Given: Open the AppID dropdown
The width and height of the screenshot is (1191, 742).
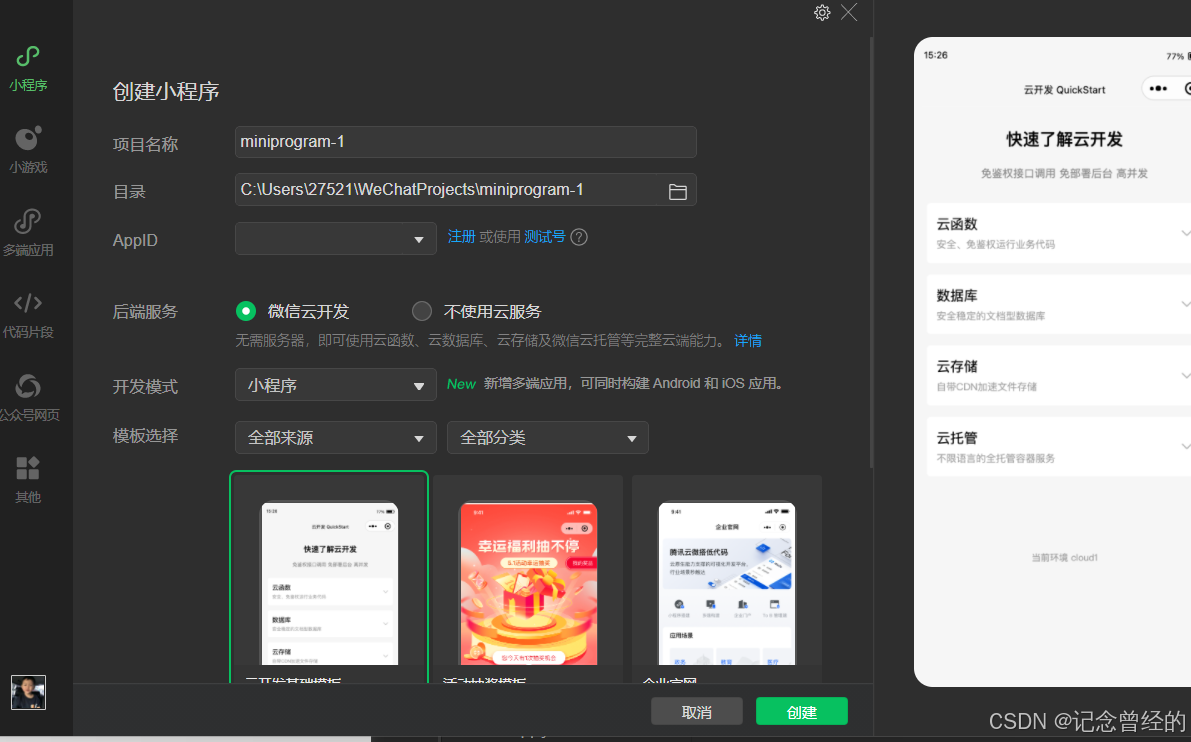Looking at the screenshot, I should tap(335, 238).
